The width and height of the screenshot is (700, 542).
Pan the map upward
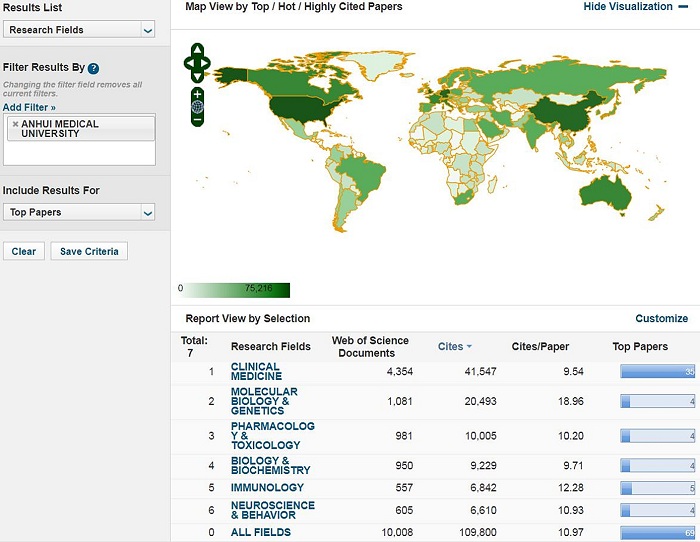(198, 50)
